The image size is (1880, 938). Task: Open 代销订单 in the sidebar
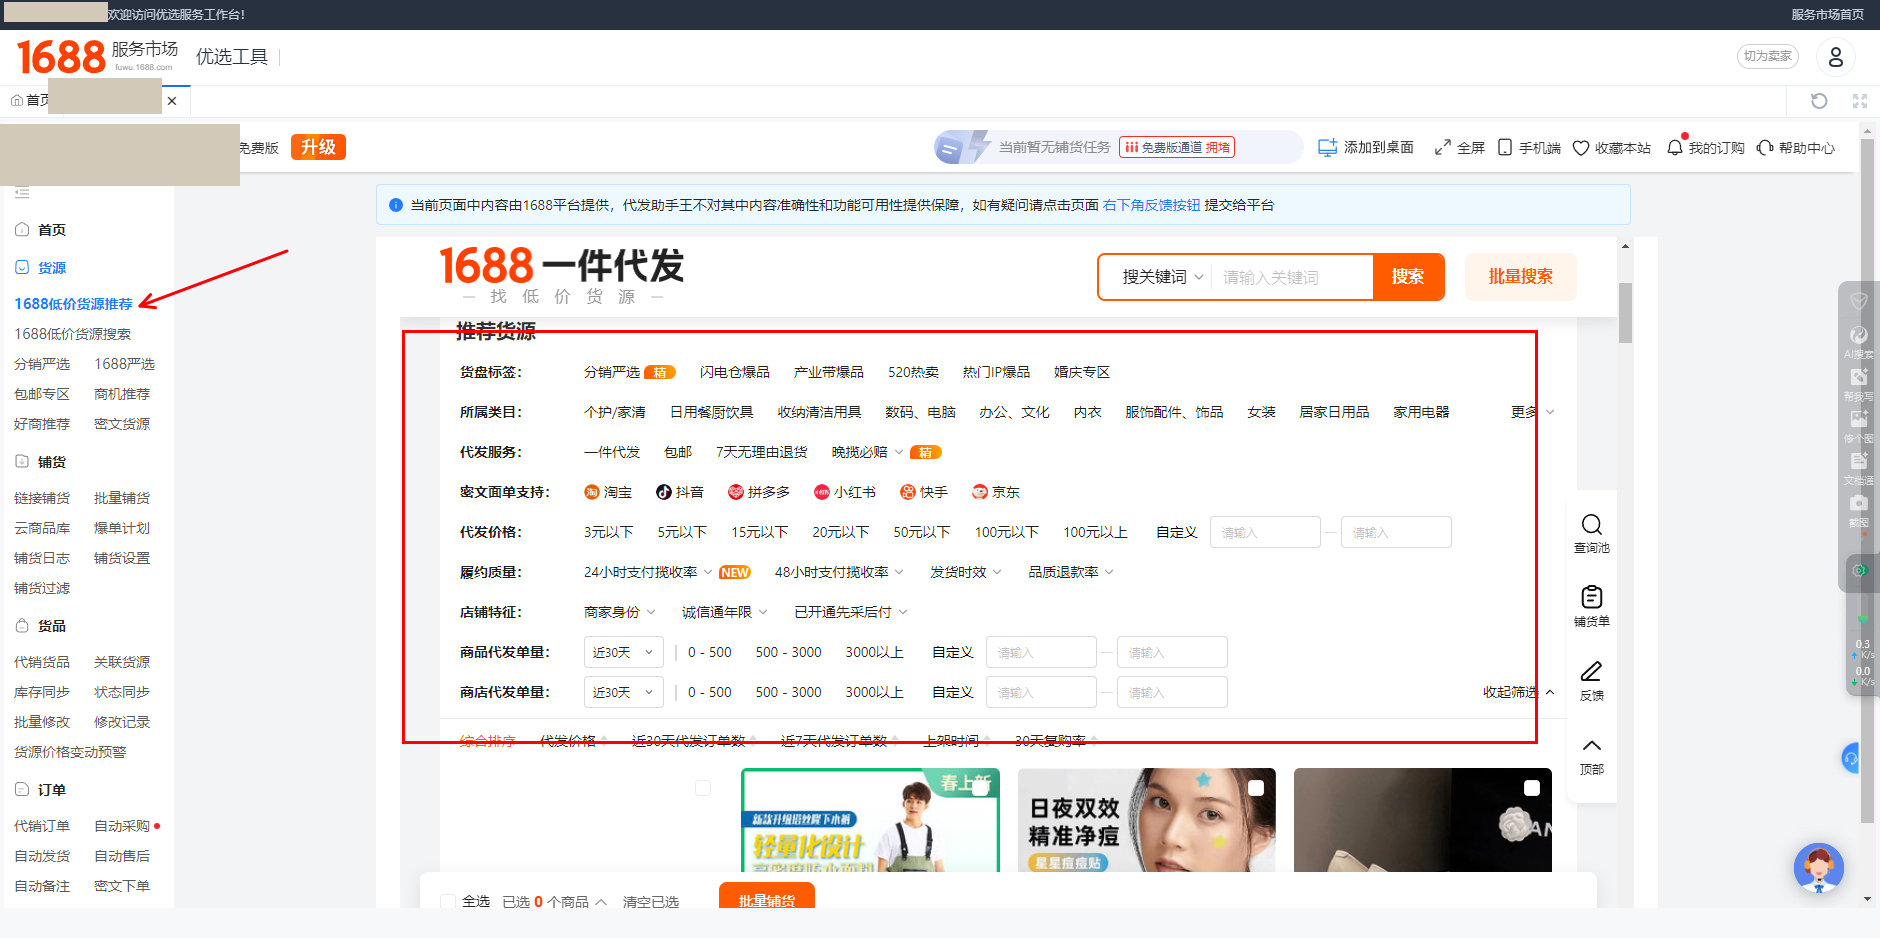[42, 826]
